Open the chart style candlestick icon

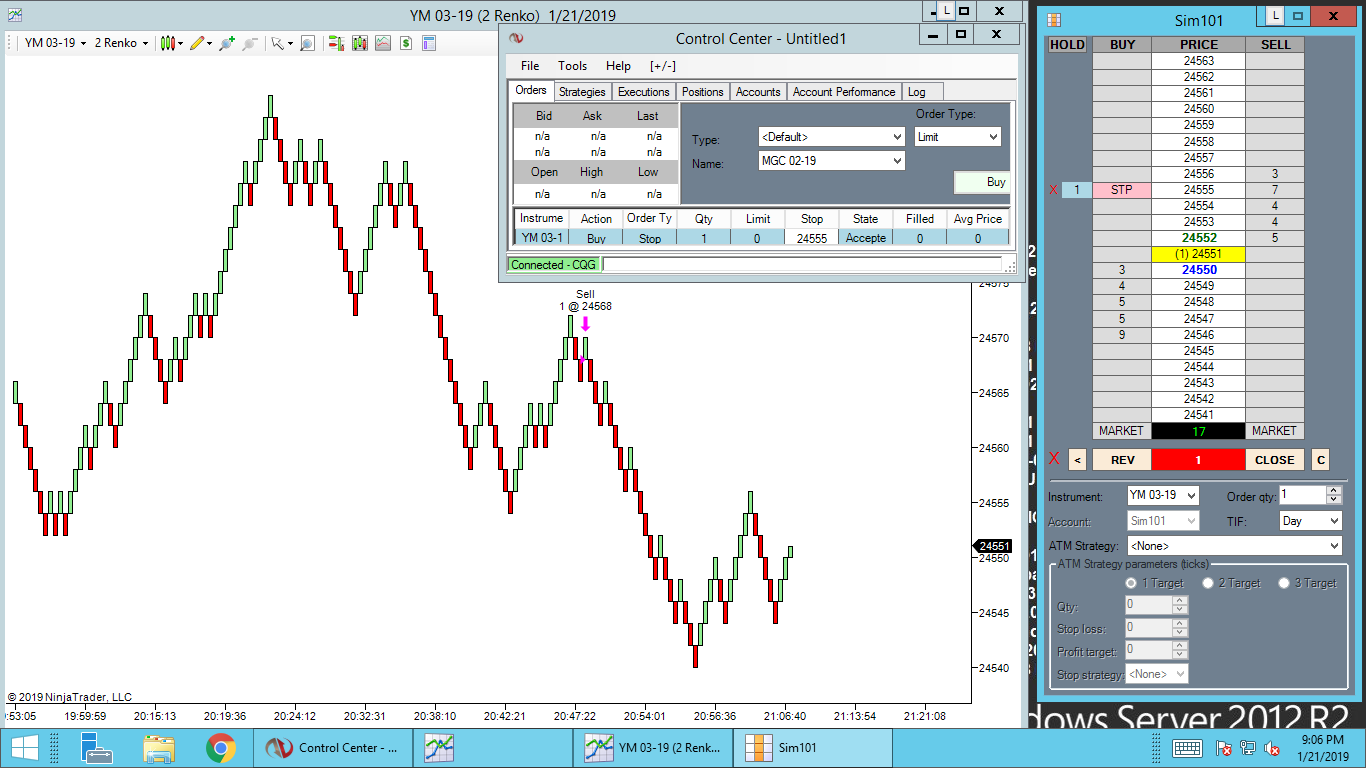pyautogui.click(x=169, y=43)
